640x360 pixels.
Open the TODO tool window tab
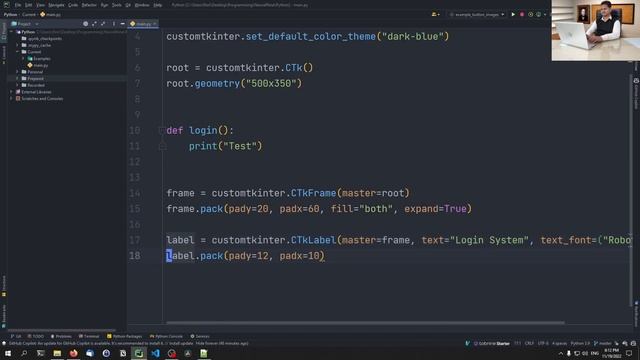[36, 336]
